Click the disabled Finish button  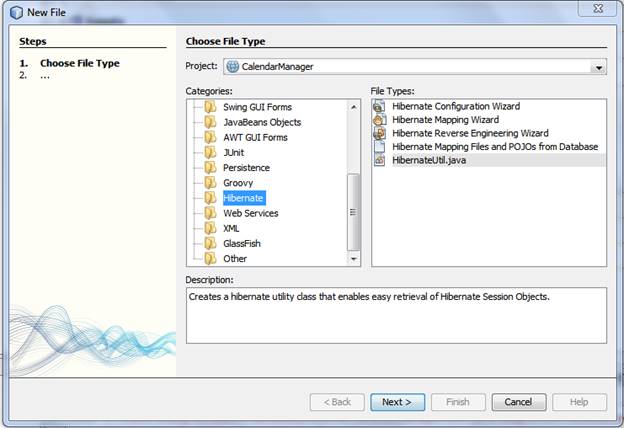pyautogui.click(x=458, y=402)
